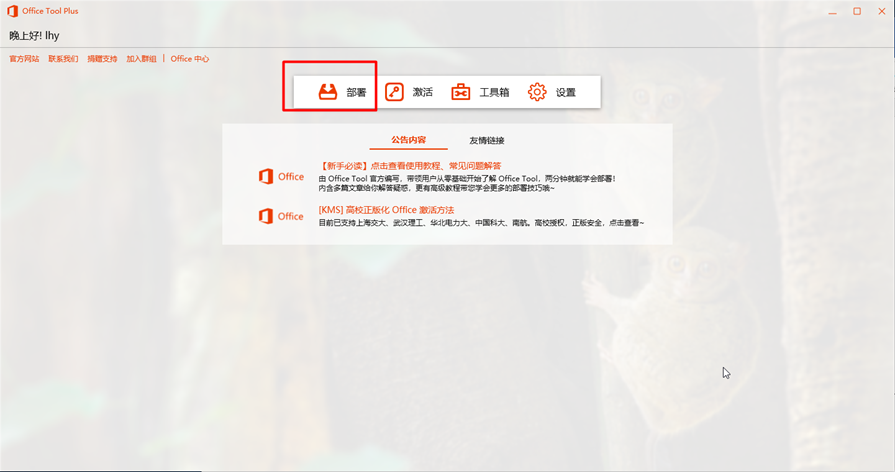
Task: Click the Office logo beside 新手必读 announcement
Action: point(266,177)
